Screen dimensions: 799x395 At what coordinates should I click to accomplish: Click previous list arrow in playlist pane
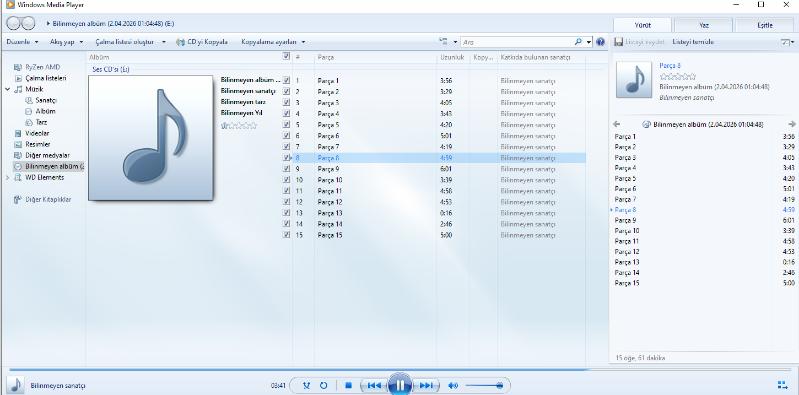(x=617, y=124)
